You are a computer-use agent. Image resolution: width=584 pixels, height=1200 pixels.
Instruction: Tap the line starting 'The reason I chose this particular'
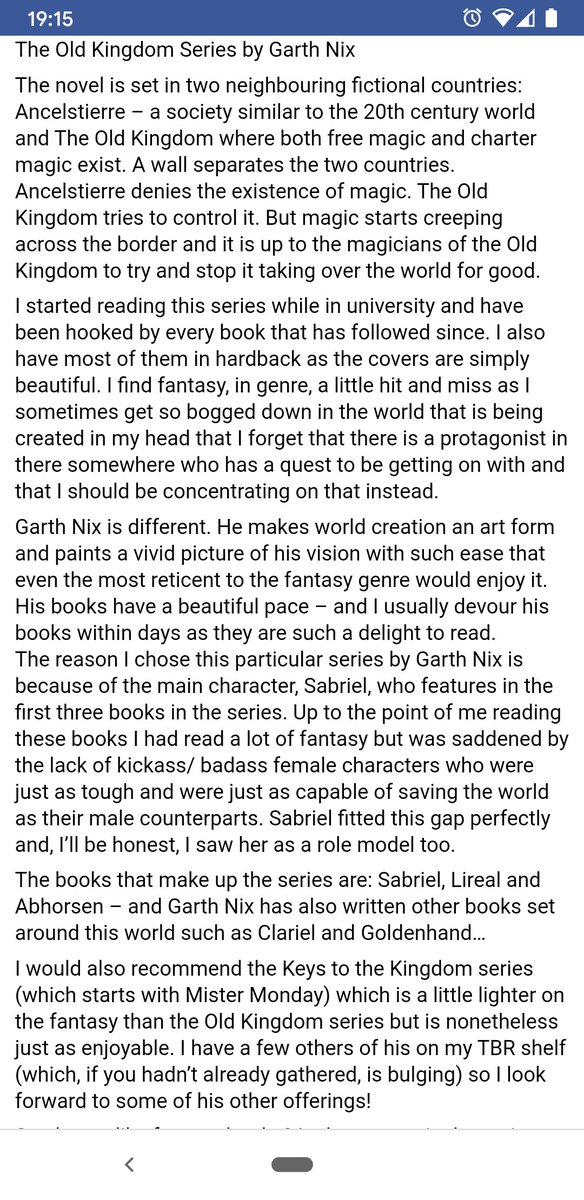(269, 659)
